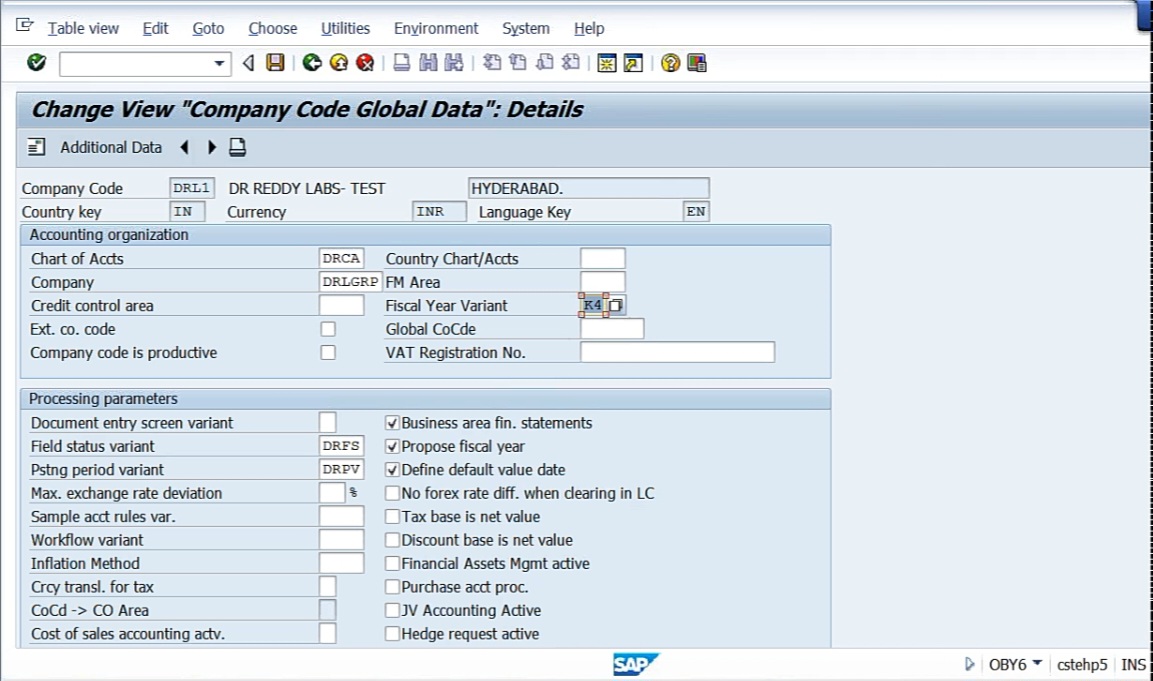1153x681 pixels.
Task: Create a new session with the star icon
Action: (x=607, y=63)
